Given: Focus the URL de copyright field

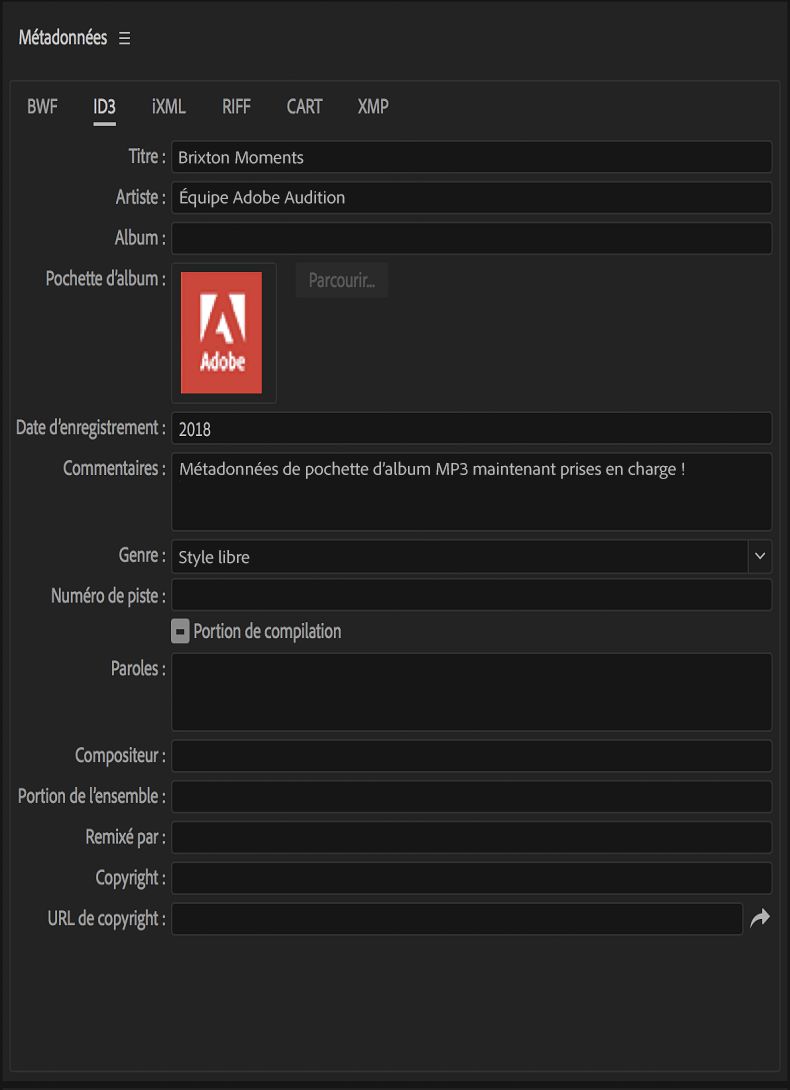Looking at the screenshot, I should pyautogui.click(x=457, y=919).
